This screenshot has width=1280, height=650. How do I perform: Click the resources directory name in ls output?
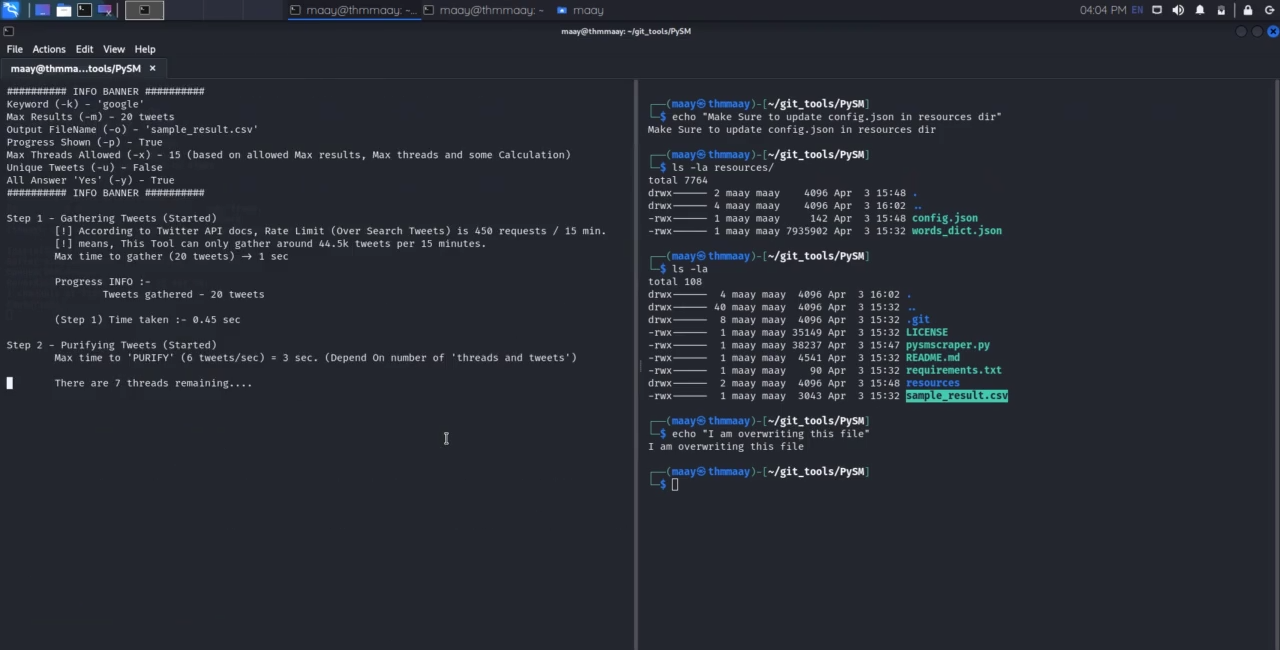click(933, 383)
